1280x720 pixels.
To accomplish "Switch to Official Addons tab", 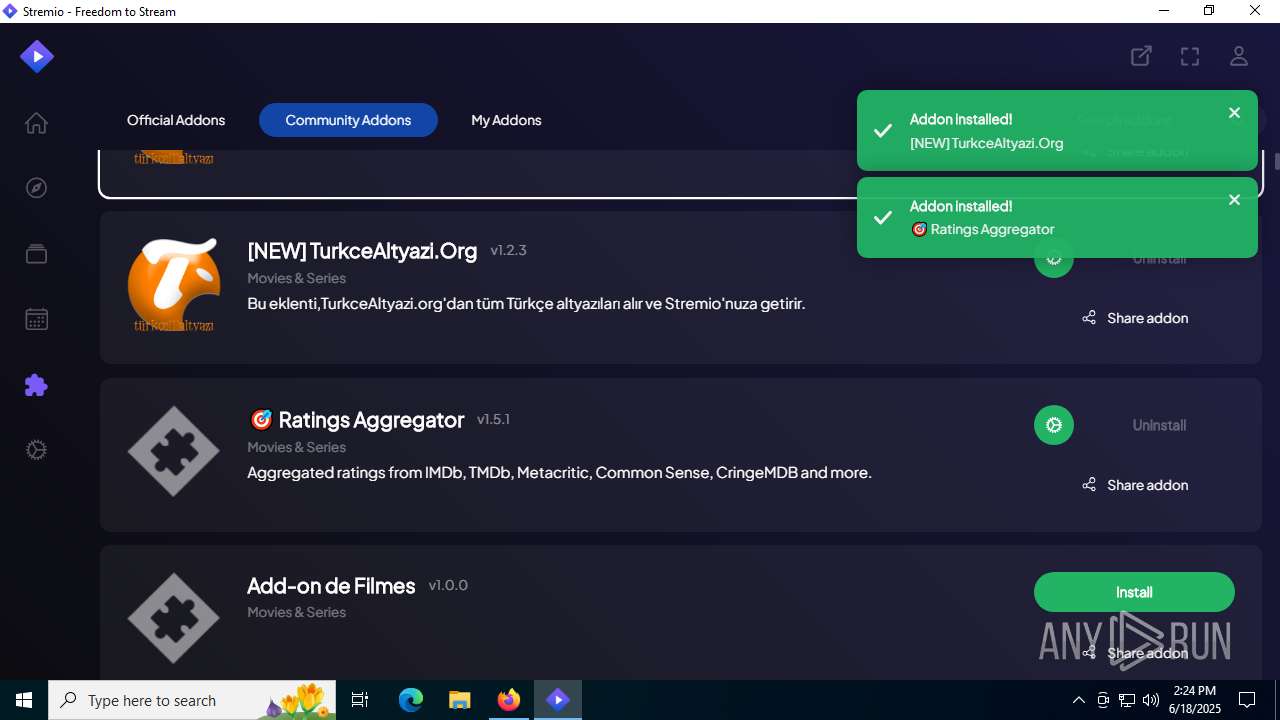I will (176, 120).
